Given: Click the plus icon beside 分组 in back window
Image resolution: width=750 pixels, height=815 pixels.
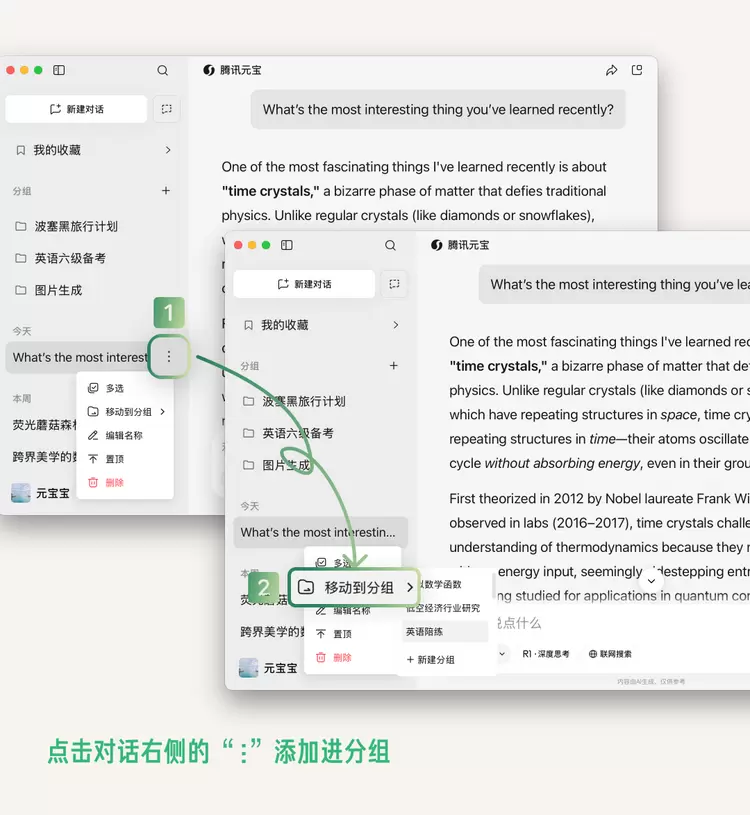Looking at the screenshot, I should tap(166, 191).
